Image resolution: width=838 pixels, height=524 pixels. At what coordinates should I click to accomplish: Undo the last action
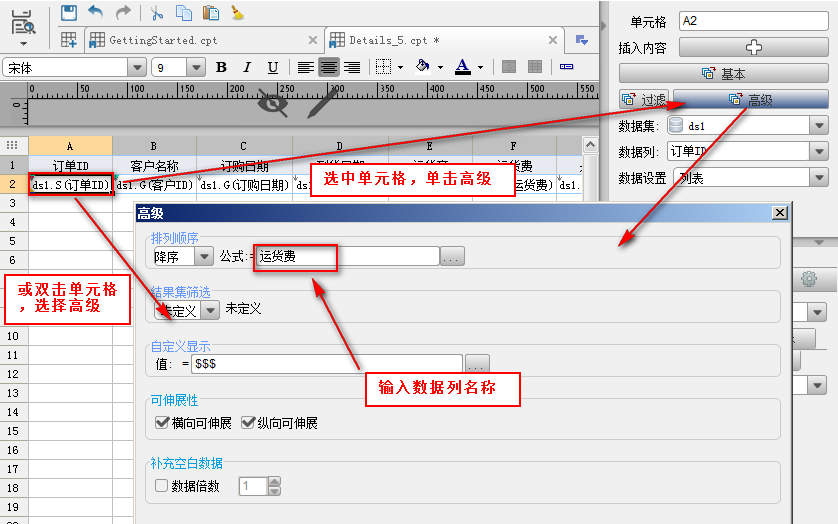96,13
